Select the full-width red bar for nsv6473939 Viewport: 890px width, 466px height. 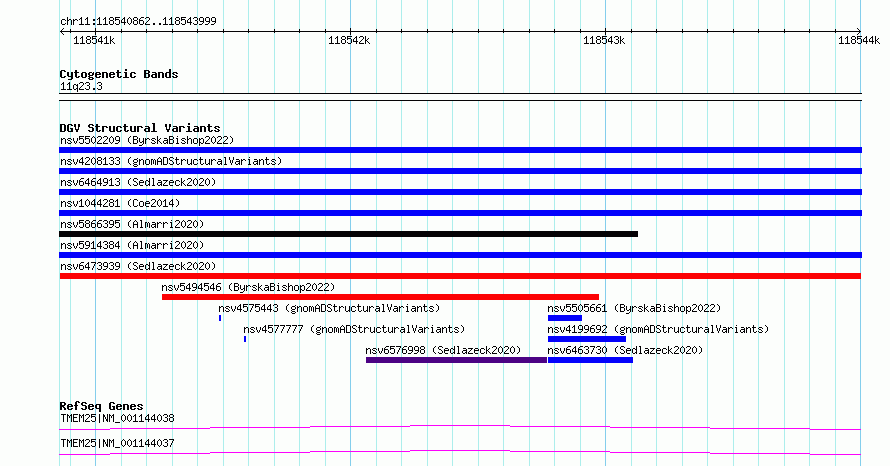tap(460, 276)
